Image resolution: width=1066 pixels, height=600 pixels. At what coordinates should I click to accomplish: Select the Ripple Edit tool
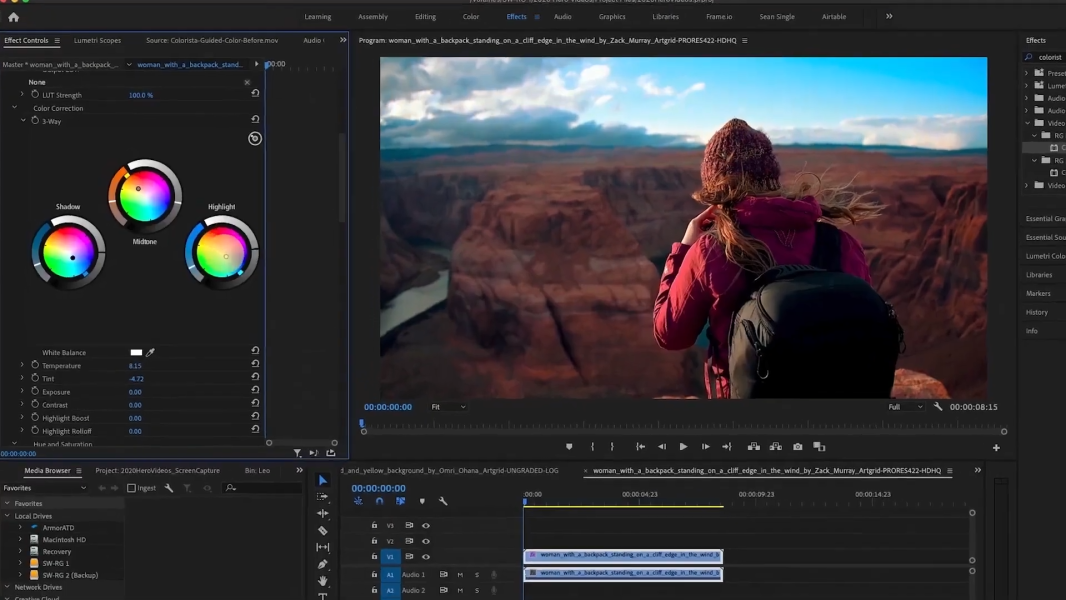[x=323, y=514]
